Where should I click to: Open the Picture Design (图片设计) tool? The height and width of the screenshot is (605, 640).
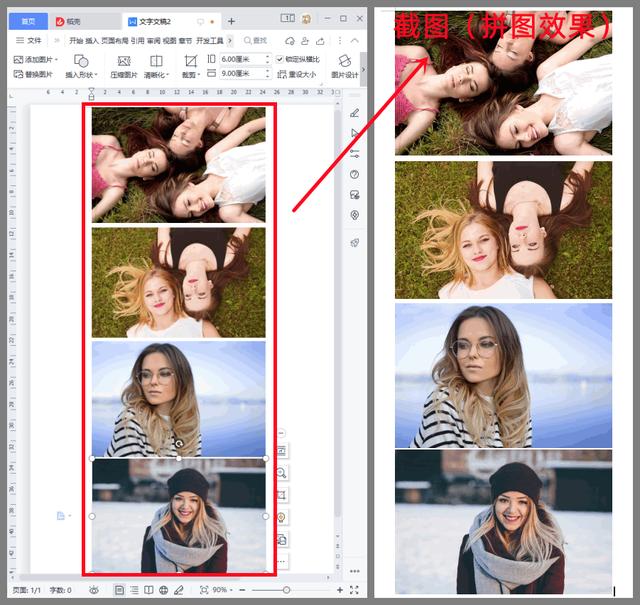click(344, 66)
